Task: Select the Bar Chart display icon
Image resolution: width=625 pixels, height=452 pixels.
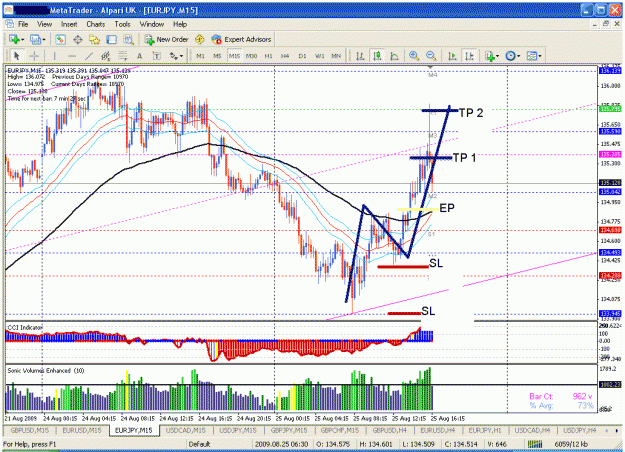Action: coord(360,56)
